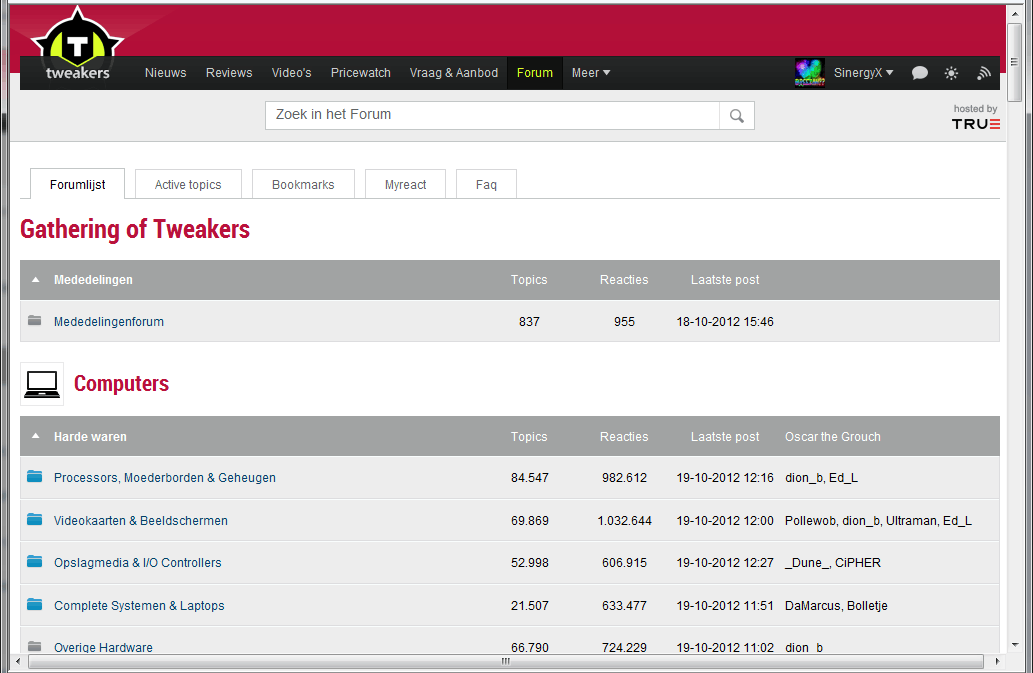
Task: Focus the Zoek in het Forum field
Action: [492, 115]
